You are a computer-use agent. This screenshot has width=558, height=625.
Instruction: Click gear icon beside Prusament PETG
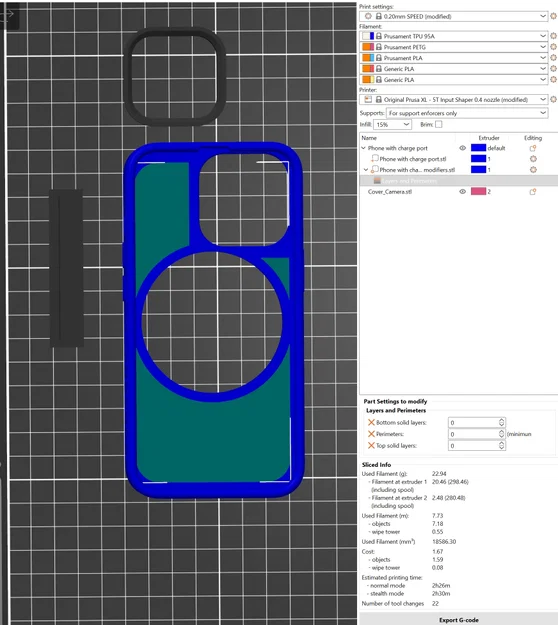click(x=553, y=47)
